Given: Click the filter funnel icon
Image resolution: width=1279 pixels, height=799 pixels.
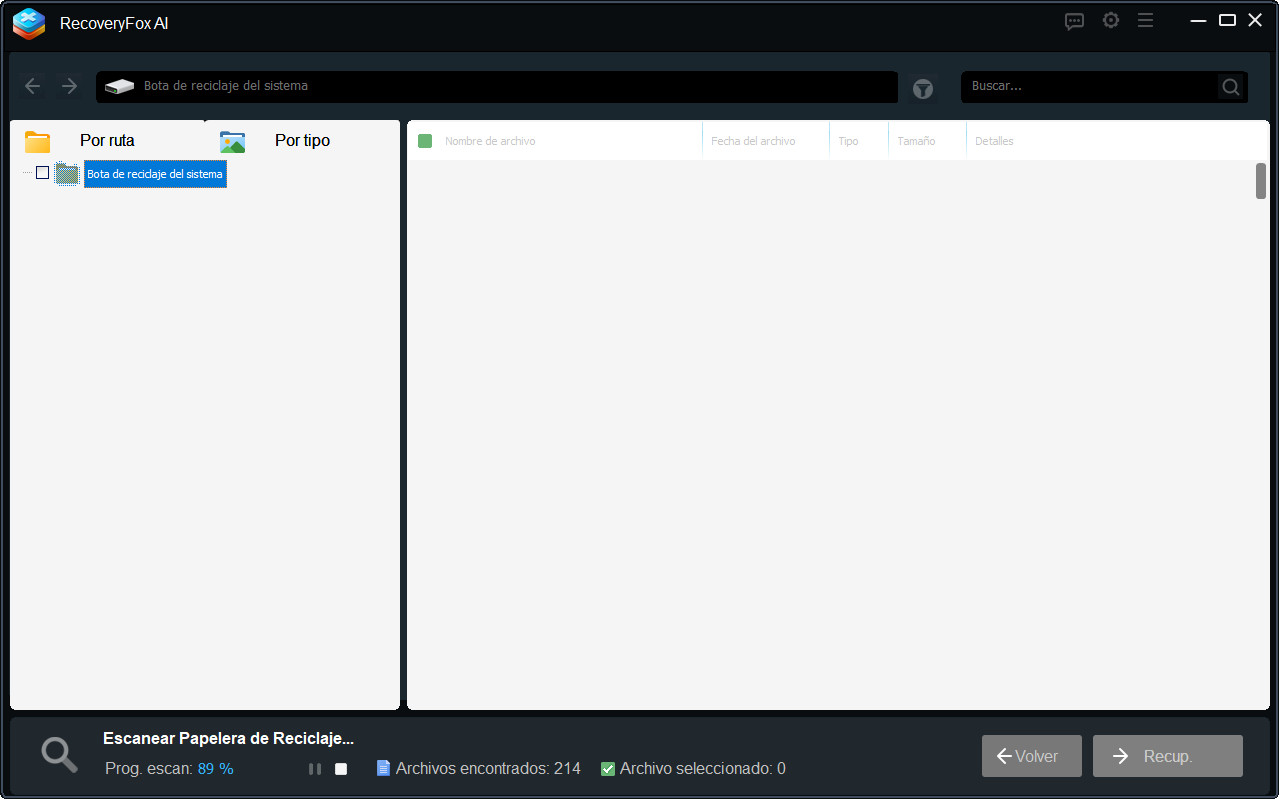Looking at the screenshot, I should (x=922, y=89).
